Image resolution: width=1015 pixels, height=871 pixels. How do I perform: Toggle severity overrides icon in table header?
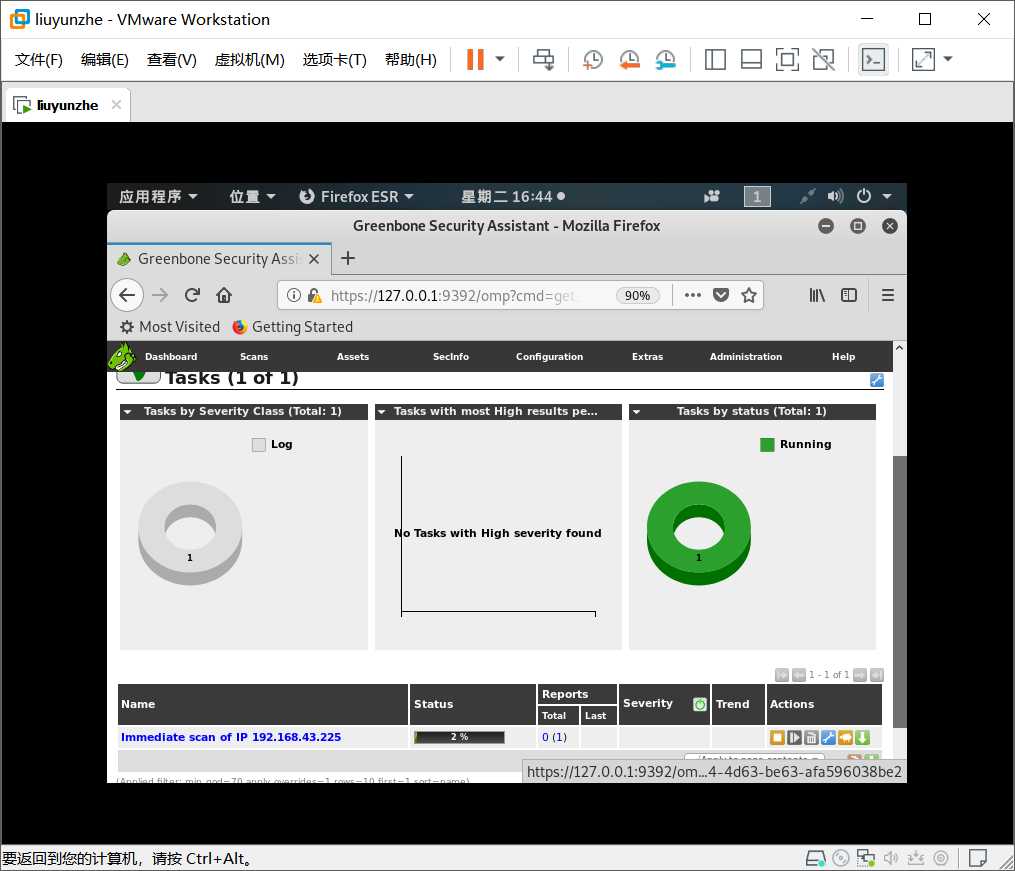click(700, 704)
